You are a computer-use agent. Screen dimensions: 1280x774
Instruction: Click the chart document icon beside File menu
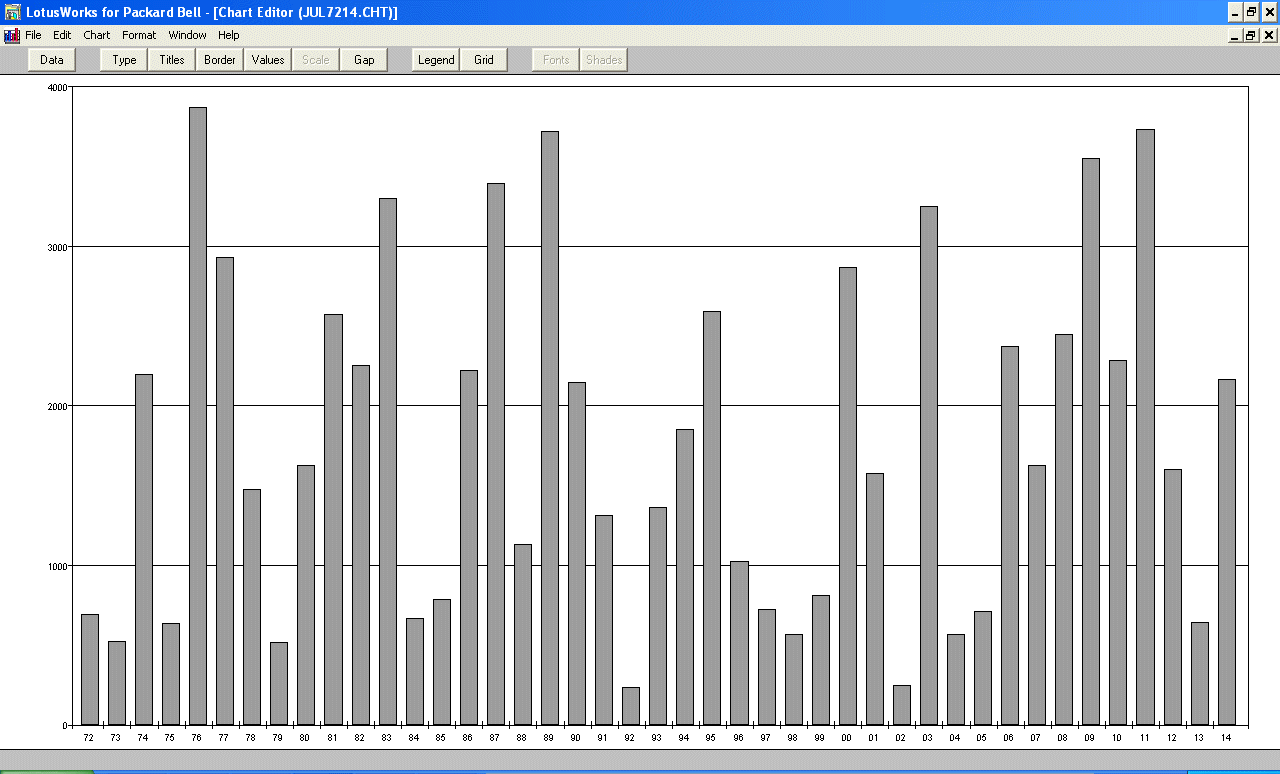coord(12,35)
